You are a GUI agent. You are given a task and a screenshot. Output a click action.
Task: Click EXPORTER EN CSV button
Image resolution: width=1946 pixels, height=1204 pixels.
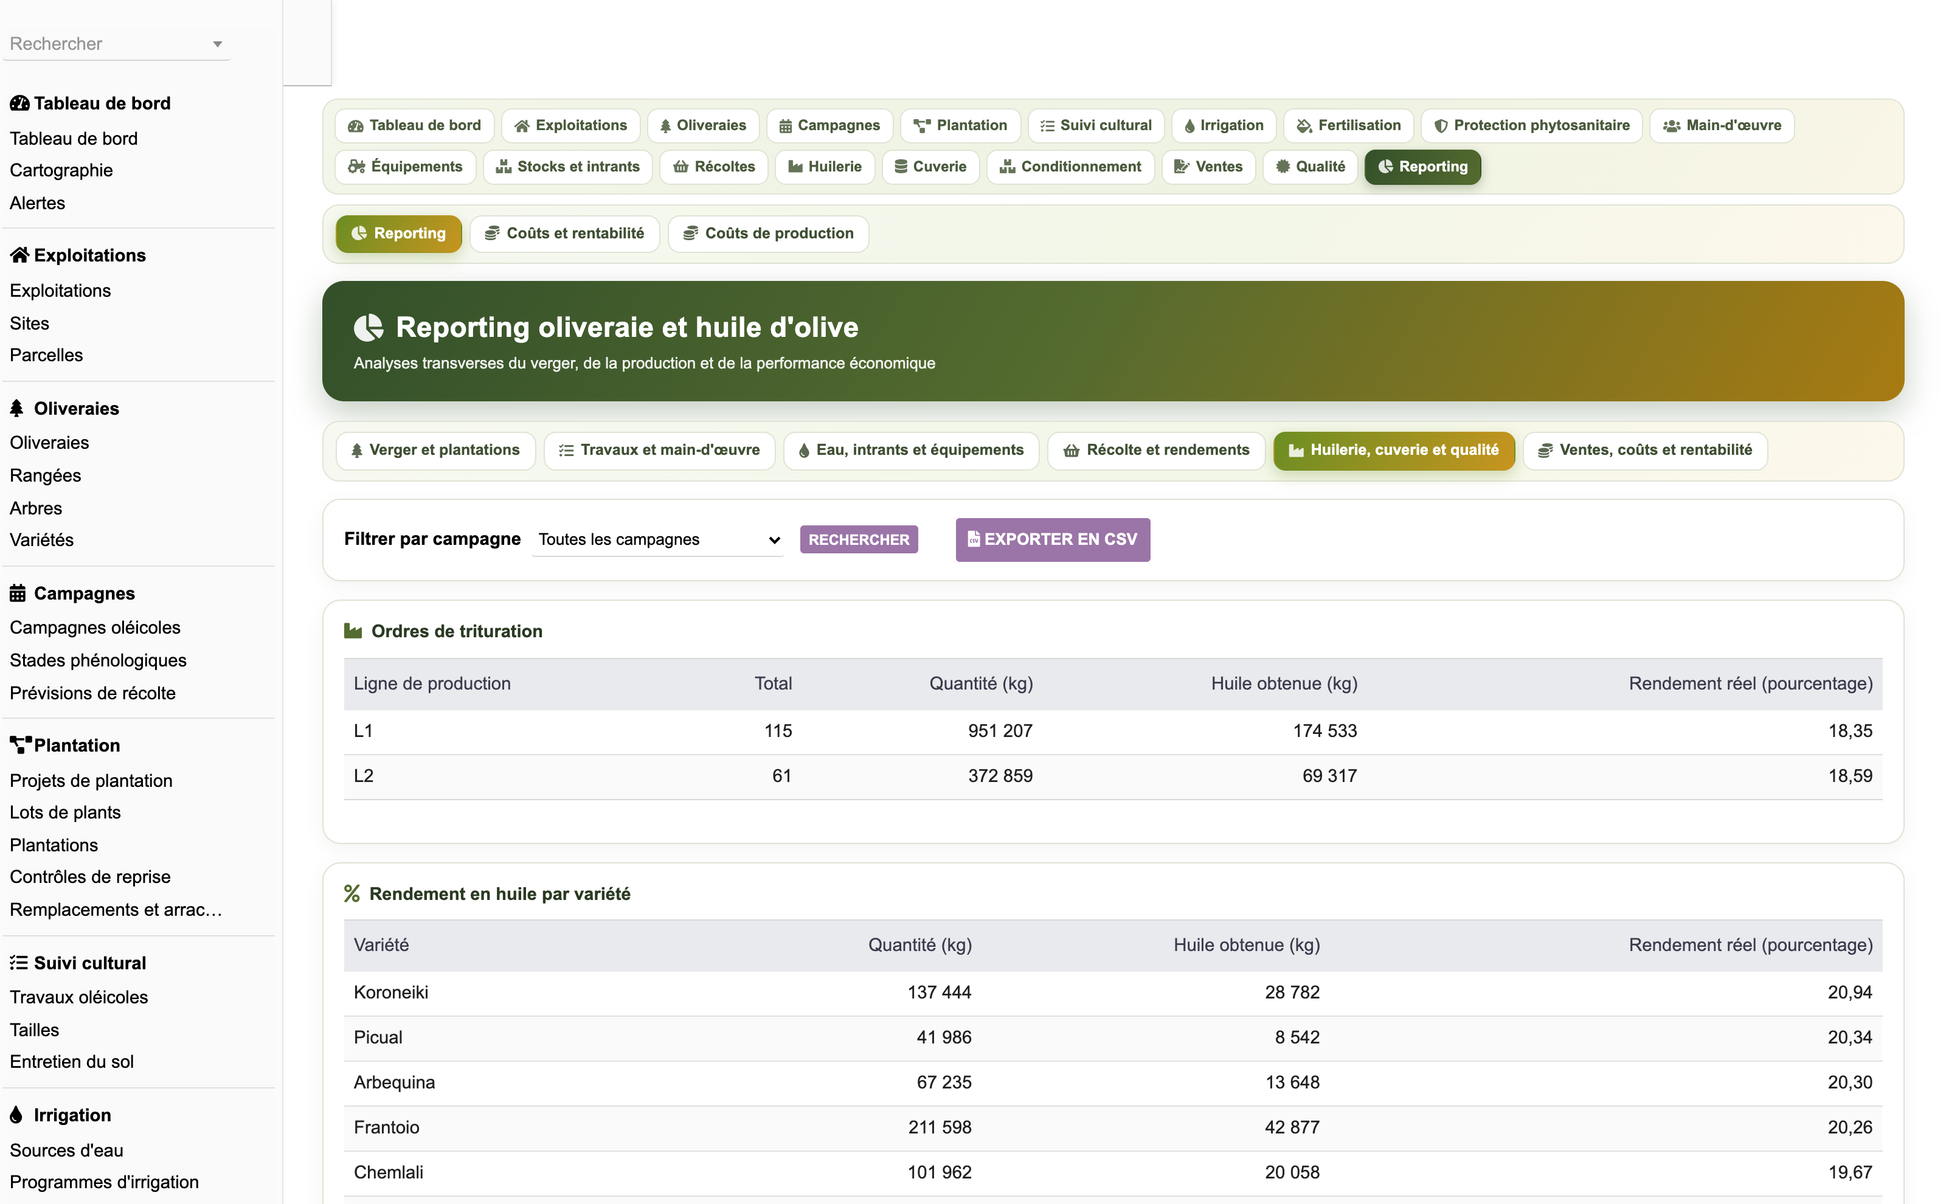coord(1053,540)
